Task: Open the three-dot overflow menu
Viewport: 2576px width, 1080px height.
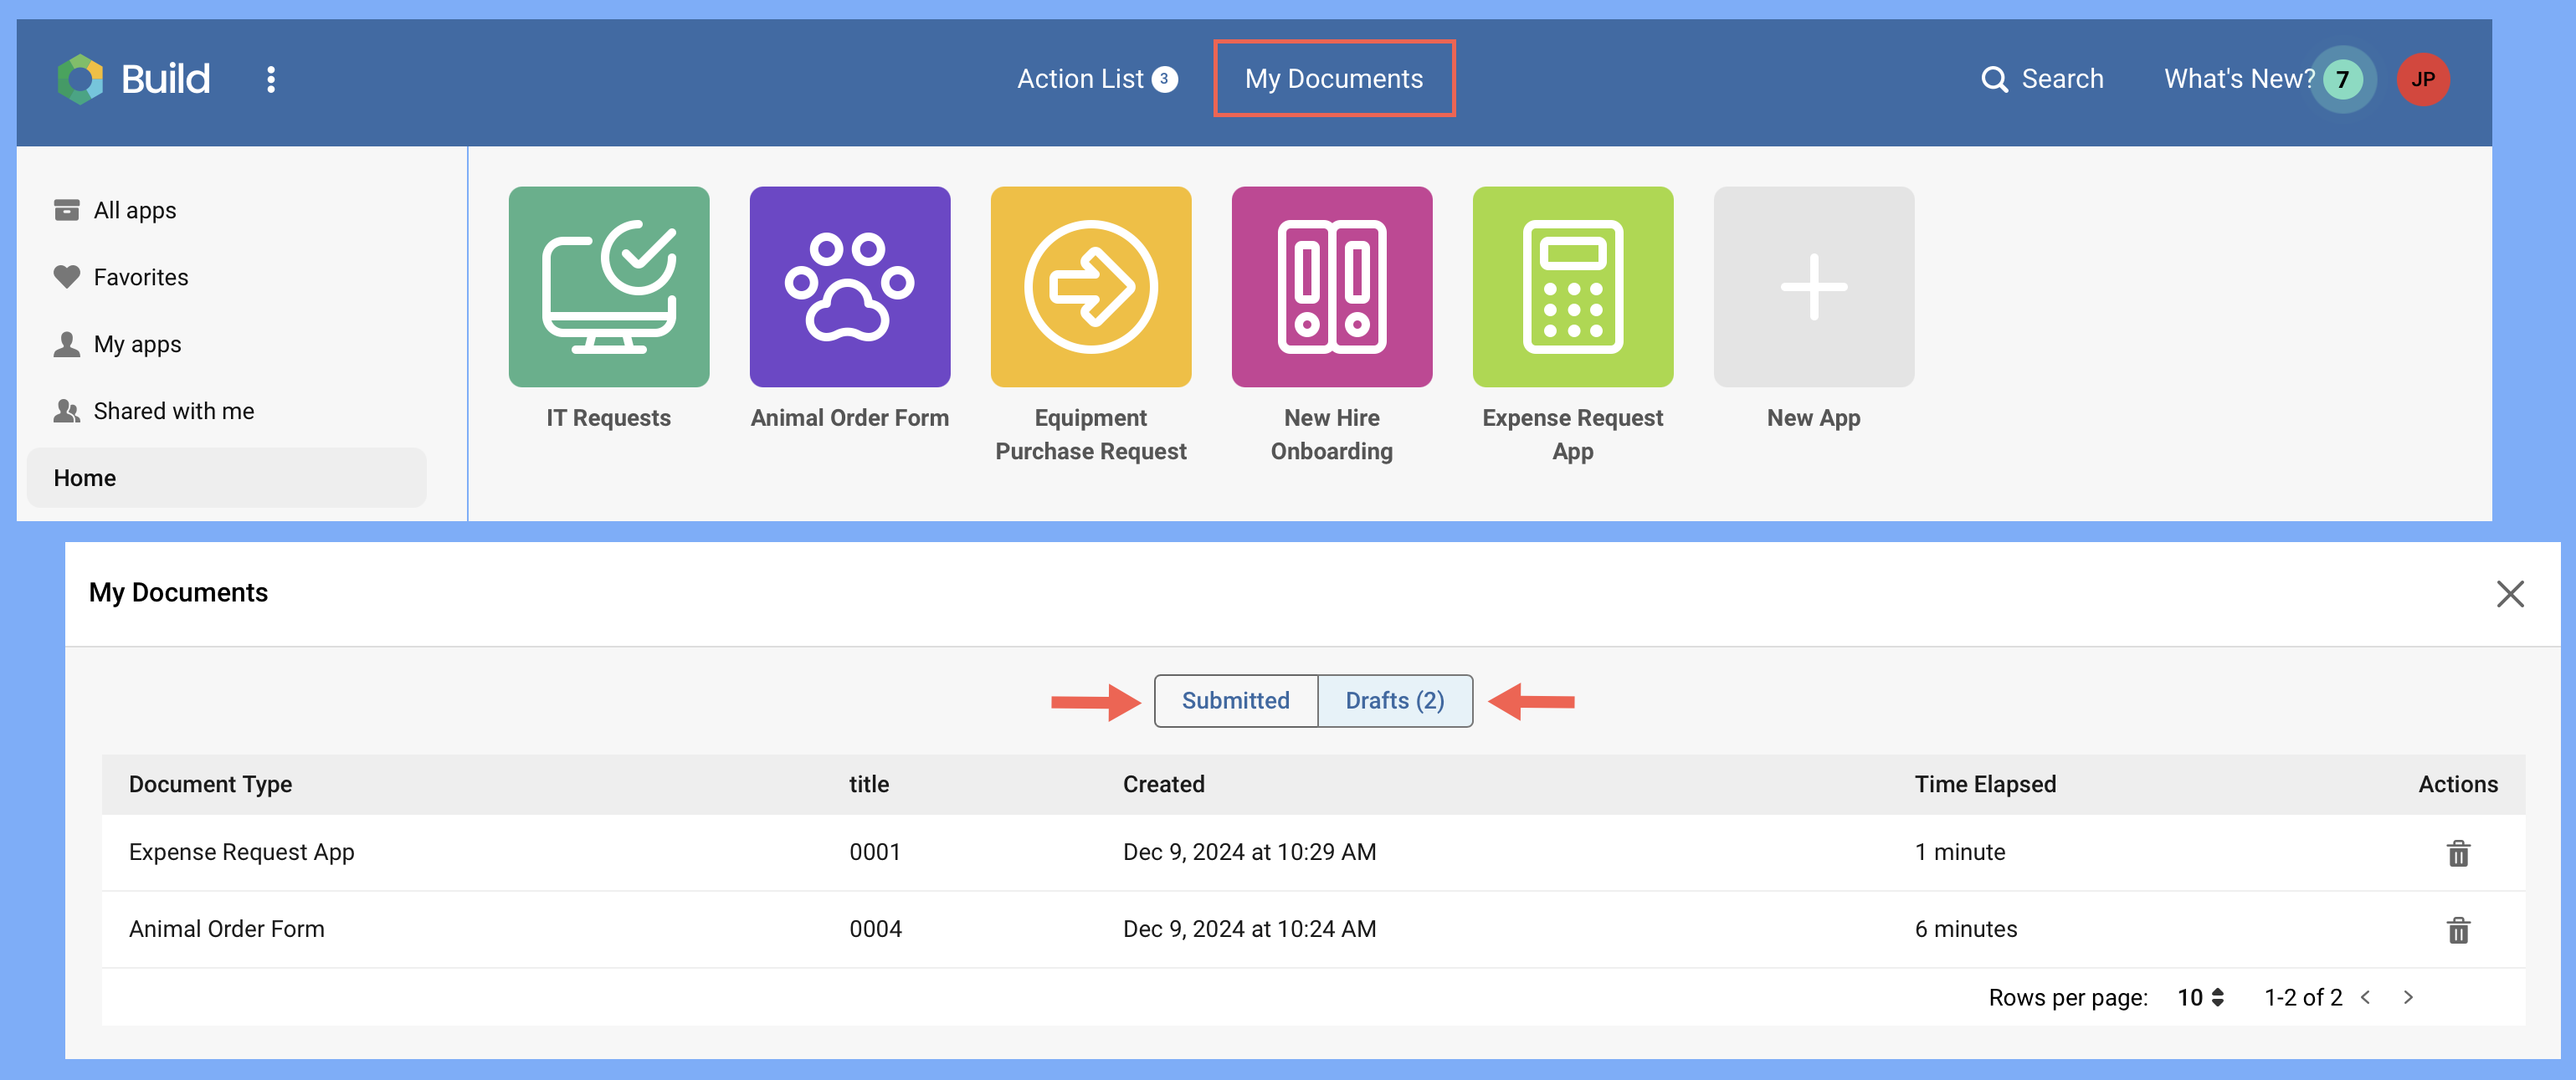Action: [x=271, y=78]
